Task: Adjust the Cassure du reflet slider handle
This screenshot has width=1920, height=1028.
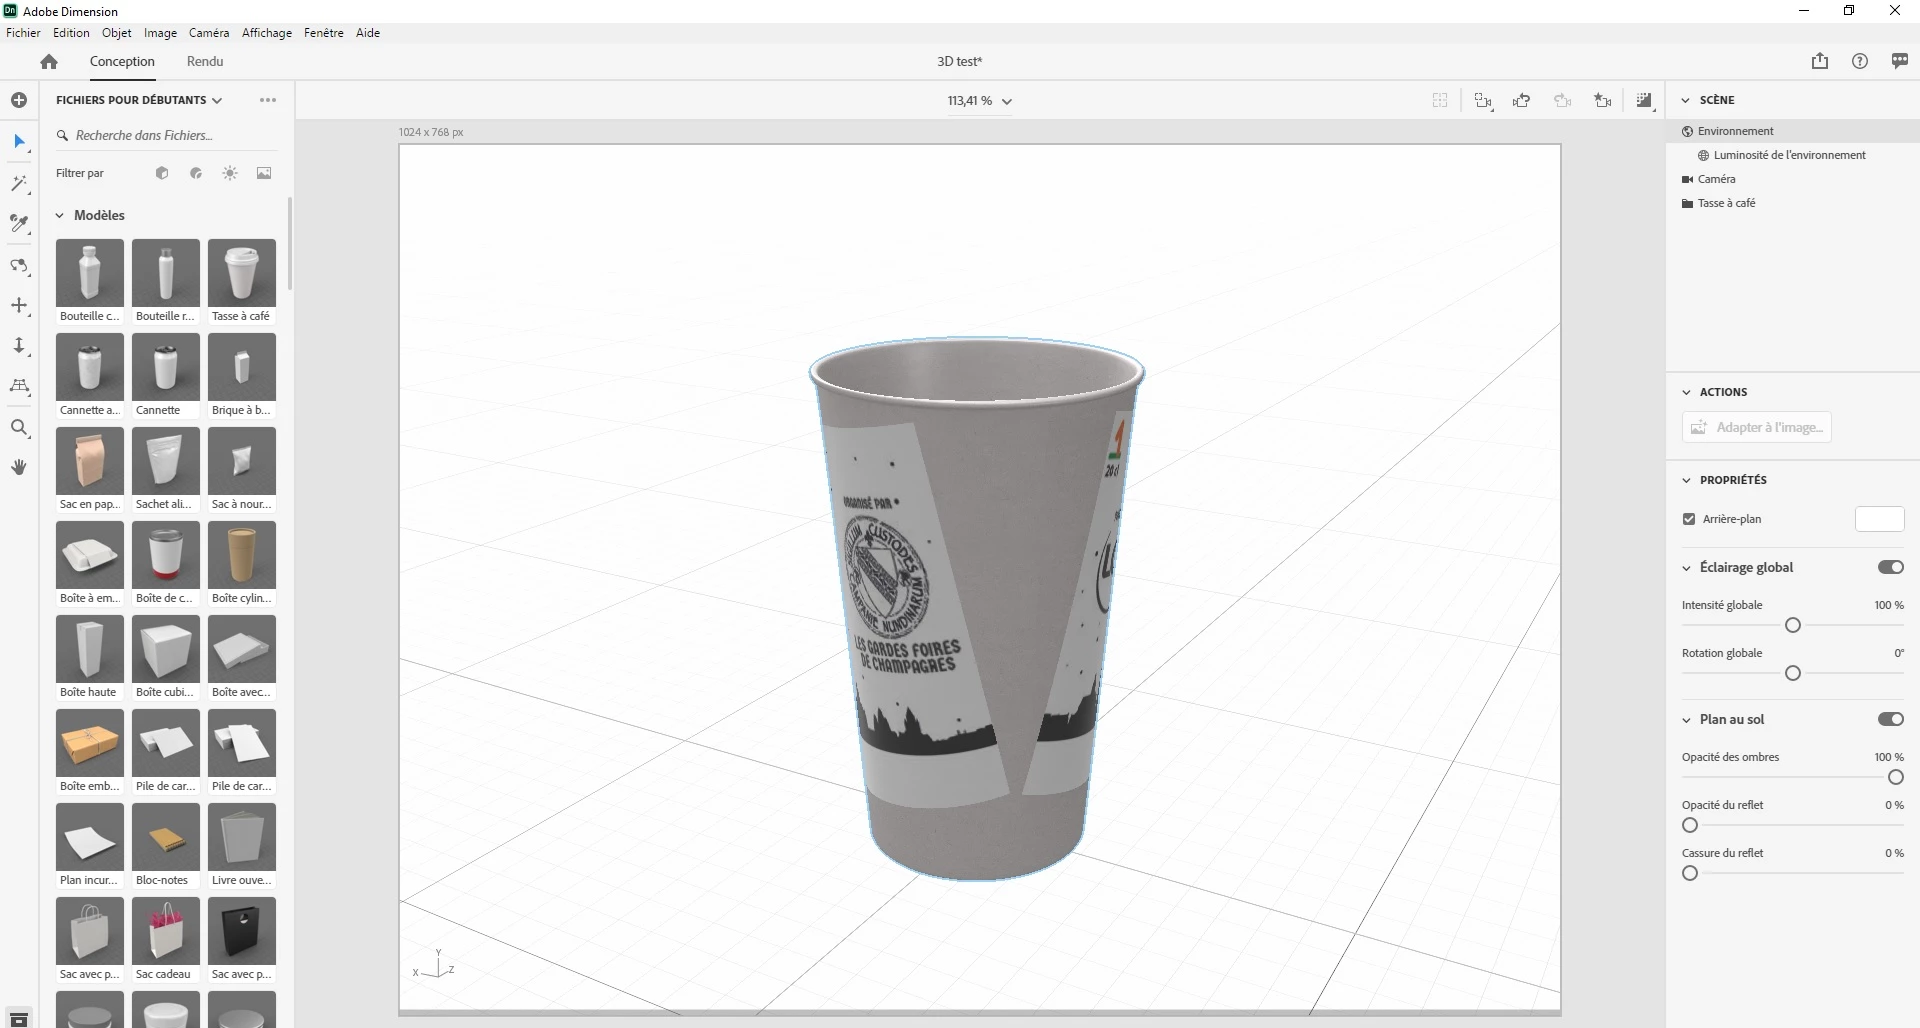Action: pos(1690,873)
